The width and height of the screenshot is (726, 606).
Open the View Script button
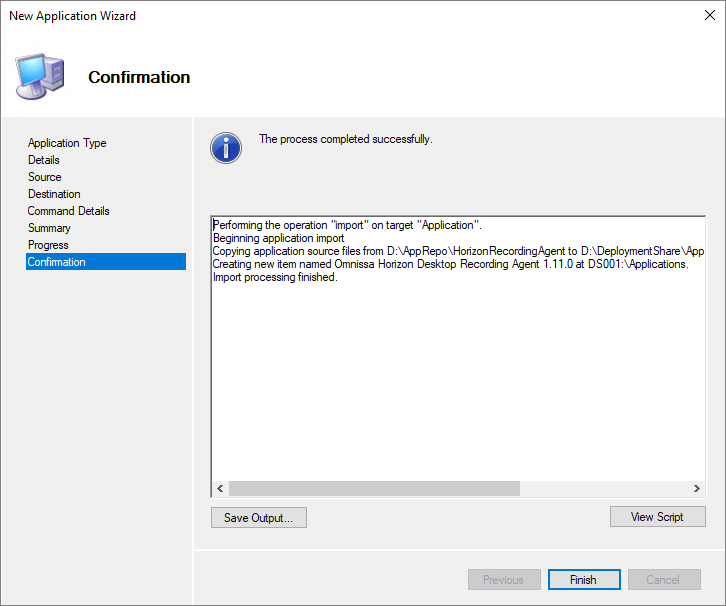(657, 517)
